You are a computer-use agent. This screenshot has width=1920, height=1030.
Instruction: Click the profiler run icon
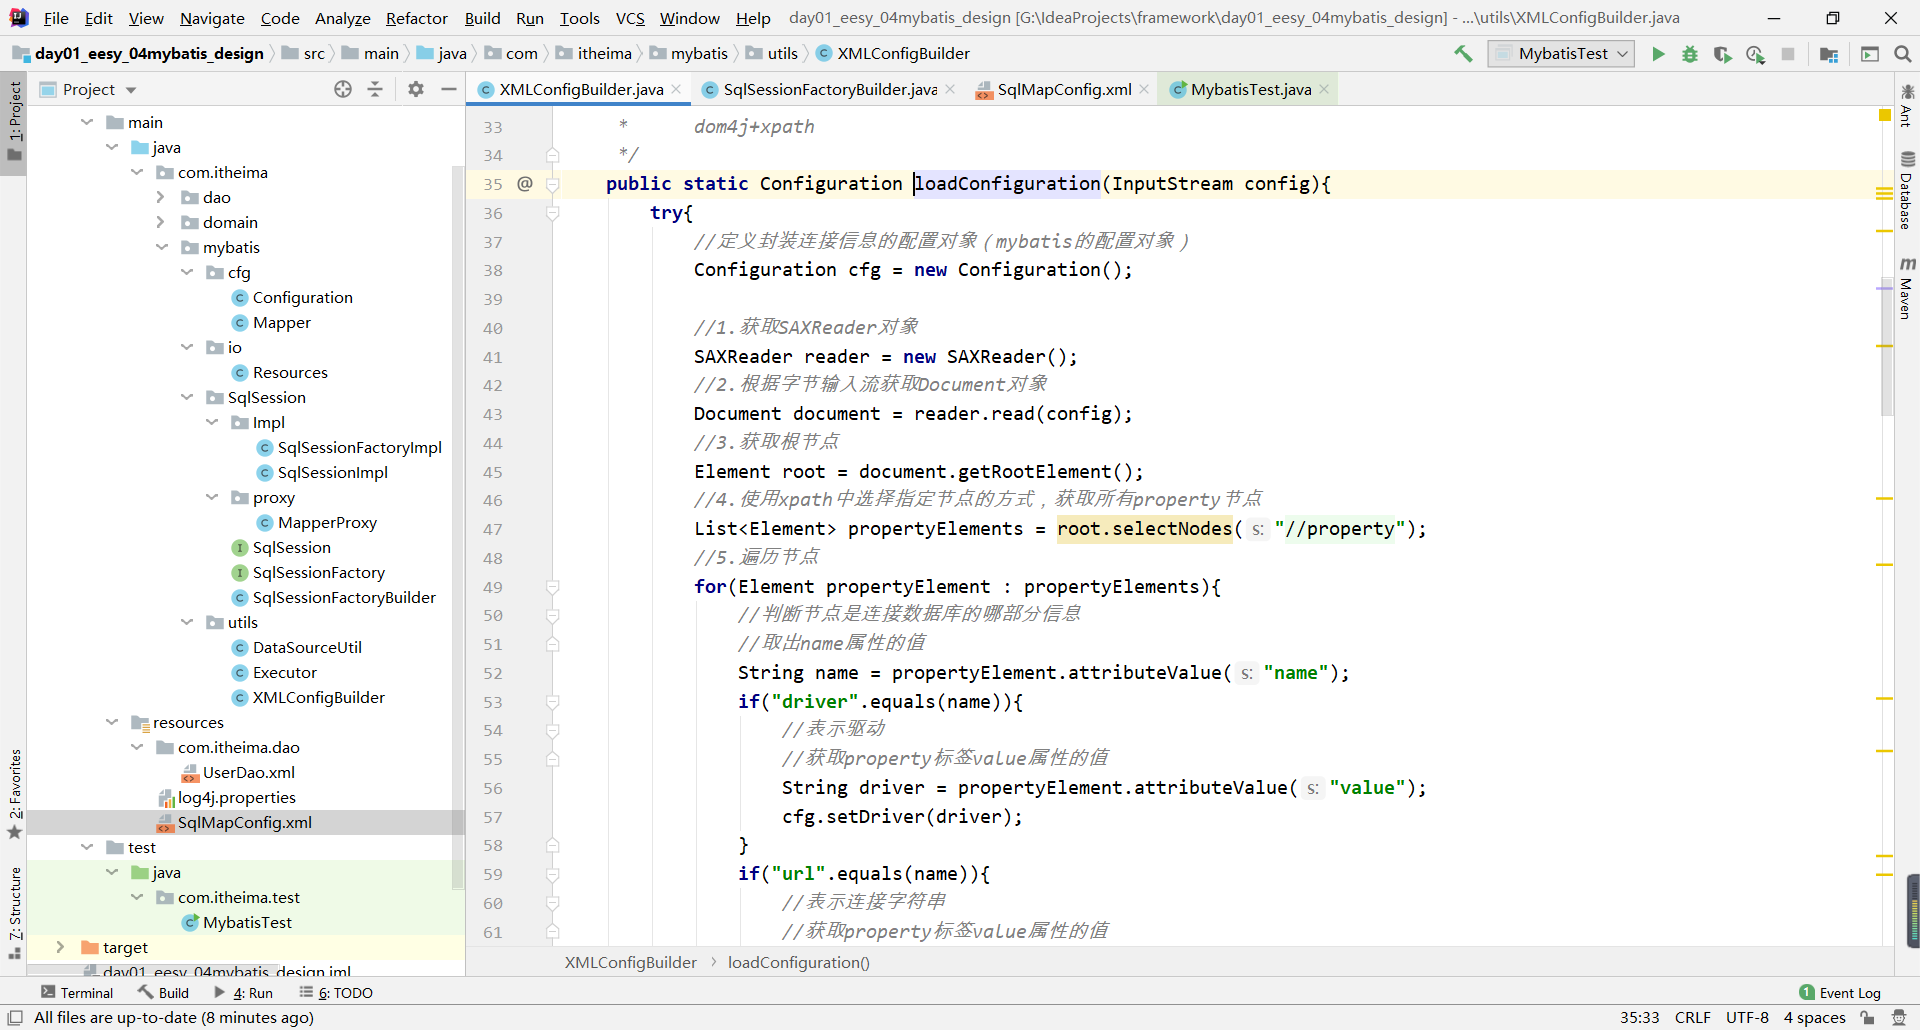(x=1755, y=54)
